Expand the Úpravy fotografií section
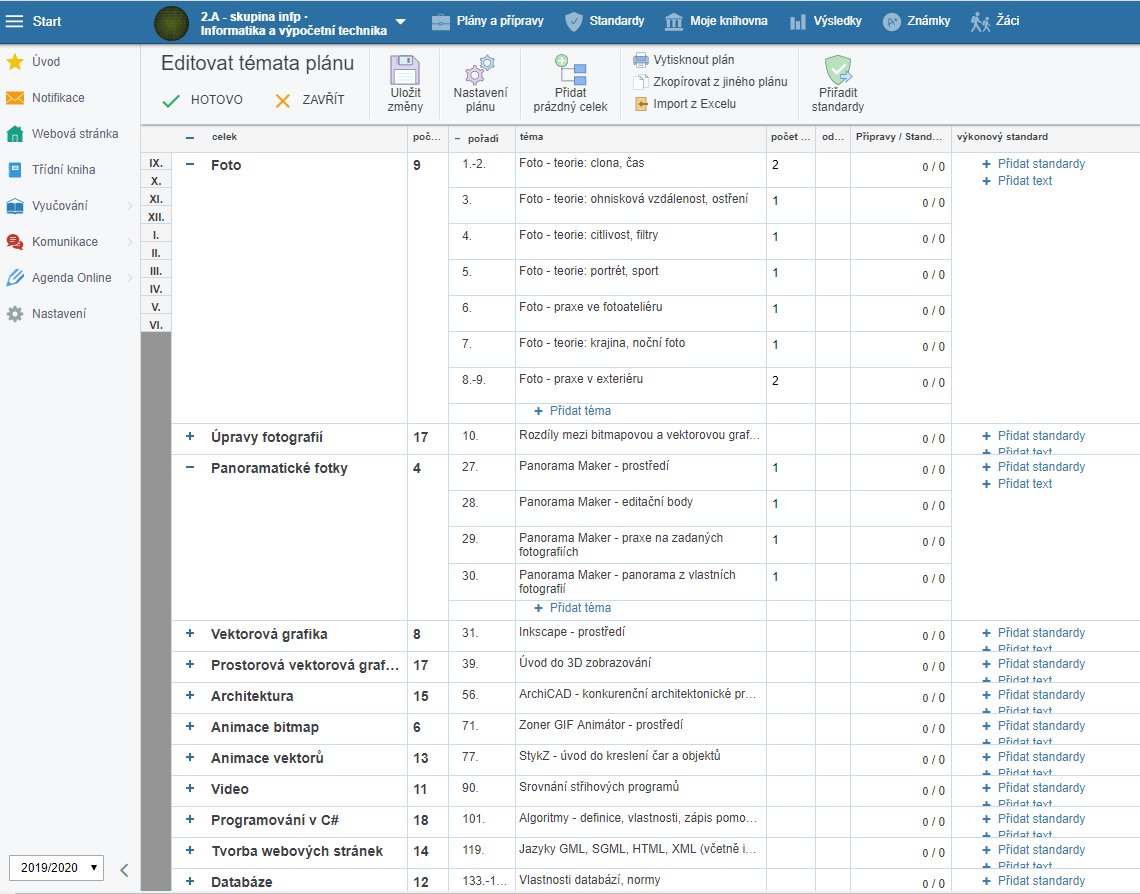Image resolution: width=1140 pixels, height=894 pixels. [x=190, y=437]
